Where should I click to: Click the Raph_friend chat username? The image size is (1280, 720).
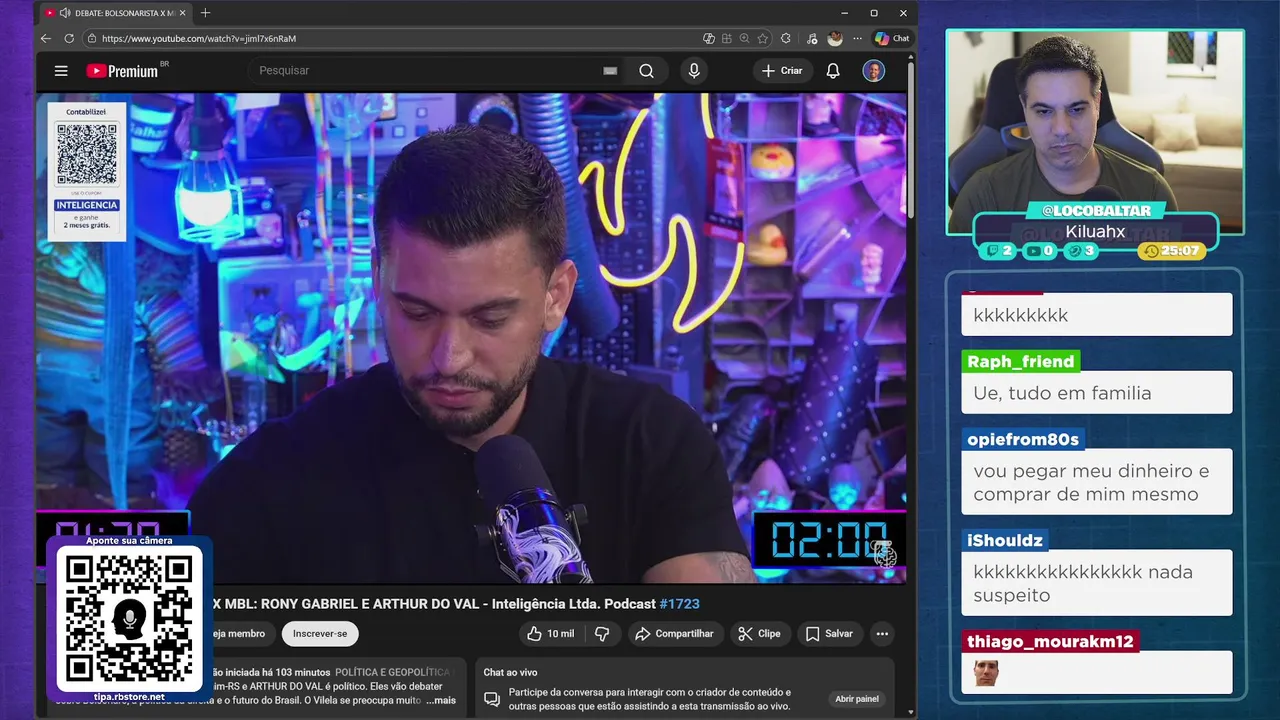1020,362
